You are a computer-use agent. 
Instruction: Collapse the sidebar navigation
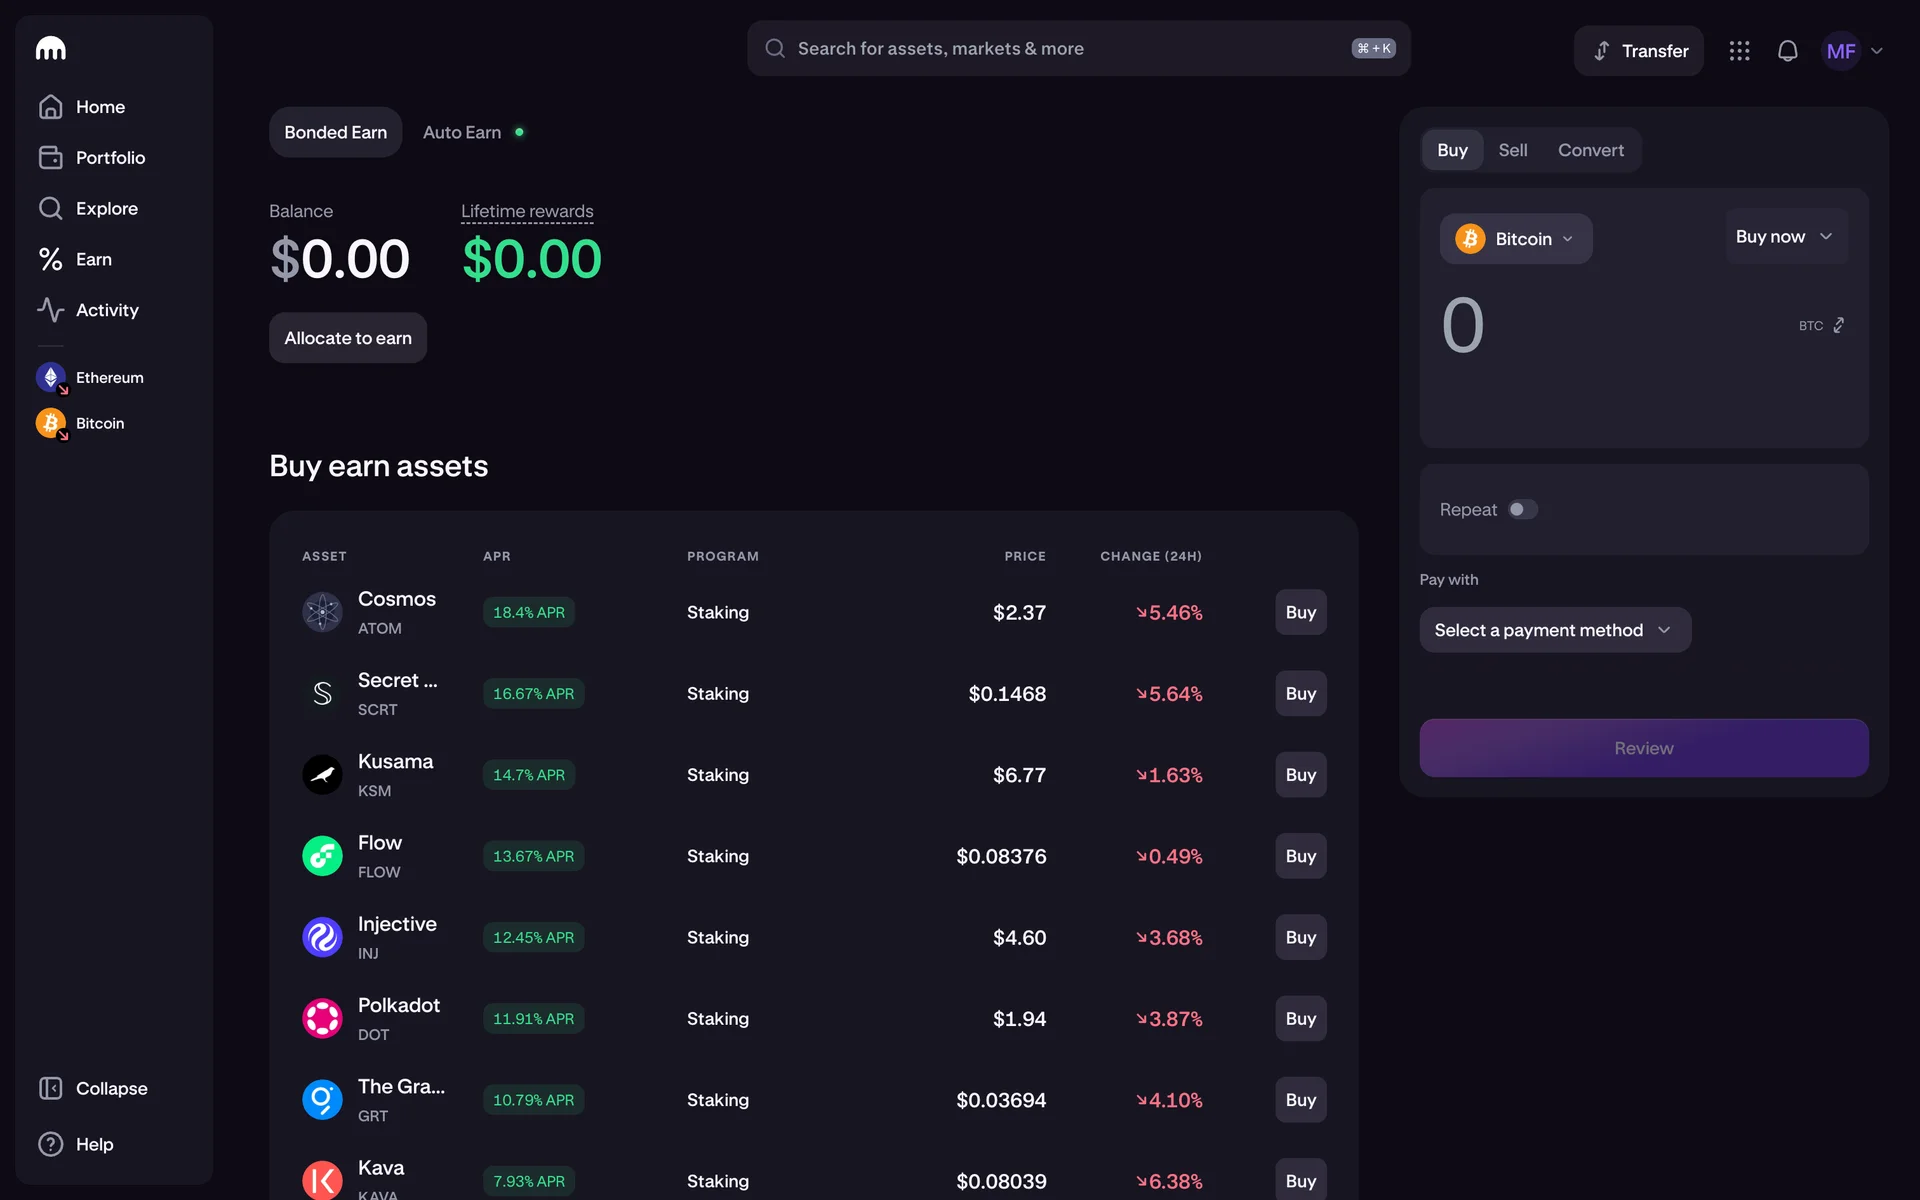pos(92,1088)
